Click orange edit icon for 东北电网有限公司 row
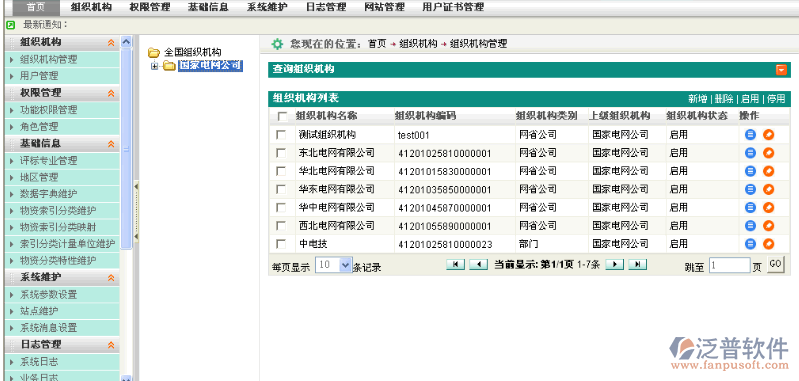The image size is (799, 381). pos(768,153)
